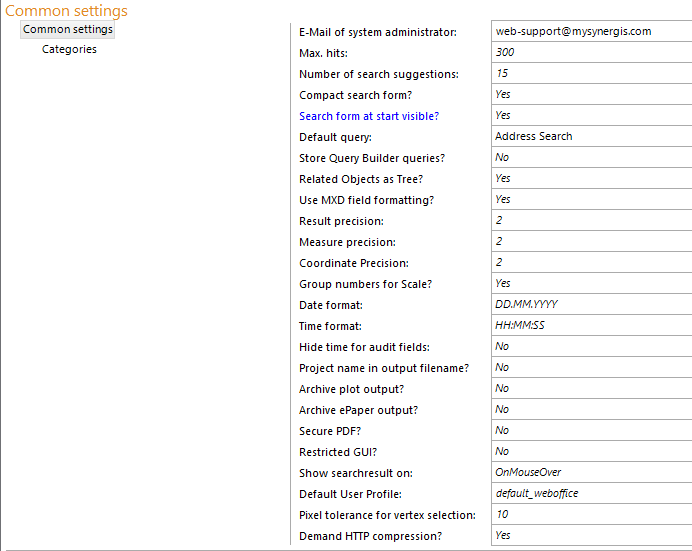Viewport: 692px width, 551px height.
Task: Toggle the Compact search form value
Action: 590,94
